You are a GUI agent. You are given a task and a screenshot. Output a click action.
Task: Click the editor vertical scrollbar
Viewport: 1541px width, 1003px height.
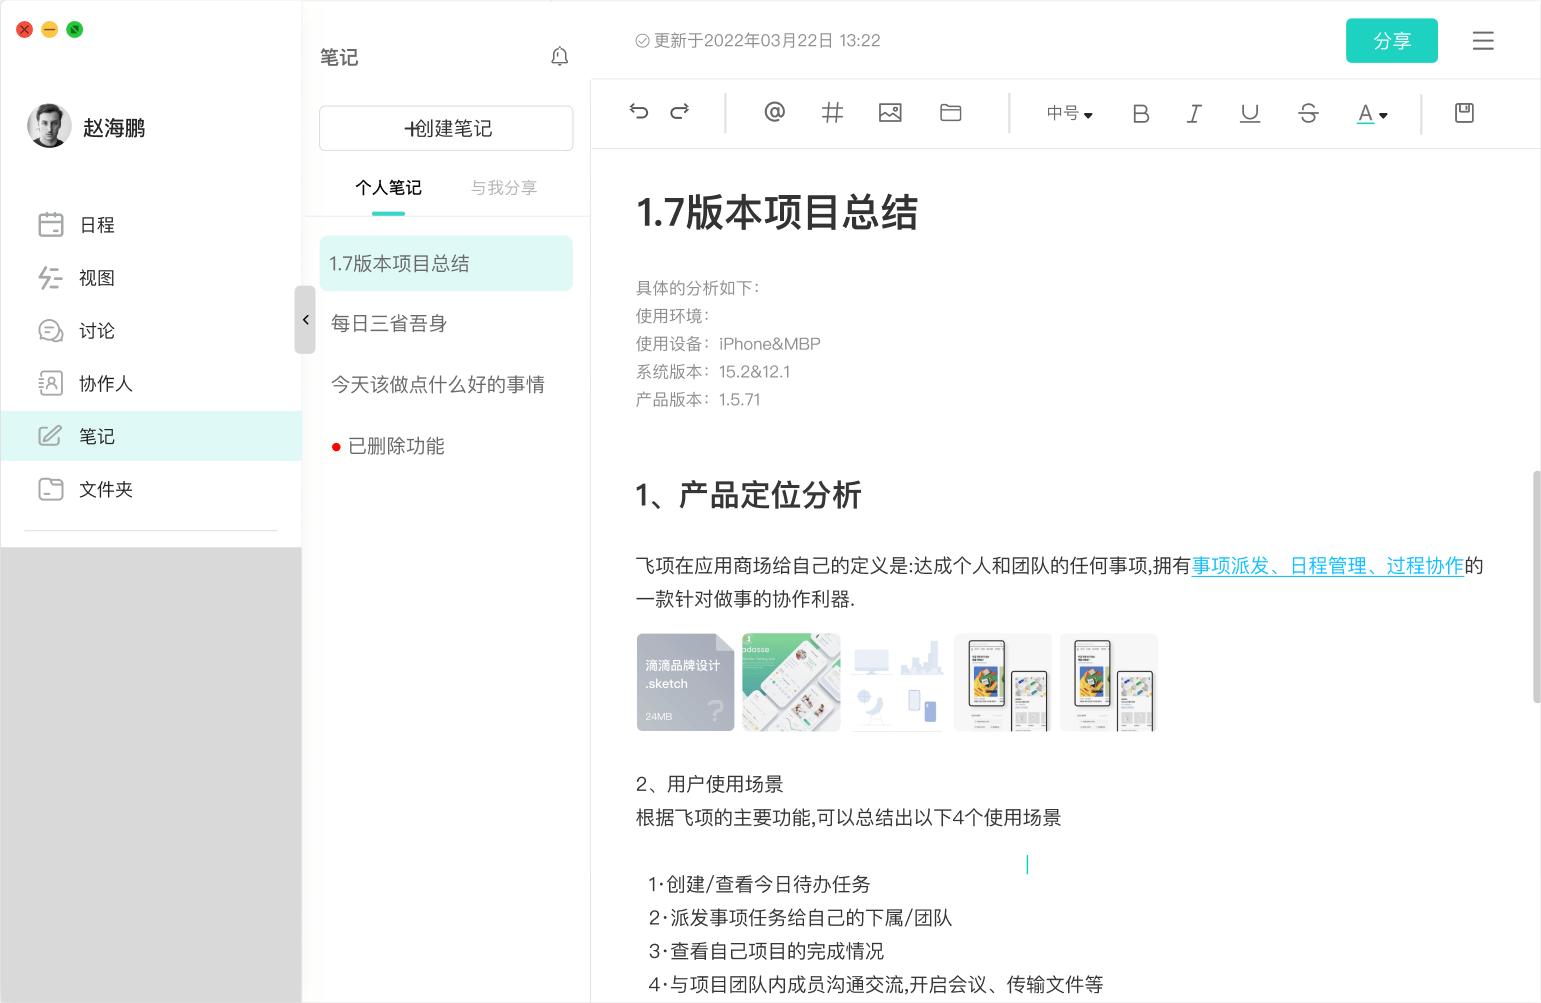click(x=1536, y=586)
